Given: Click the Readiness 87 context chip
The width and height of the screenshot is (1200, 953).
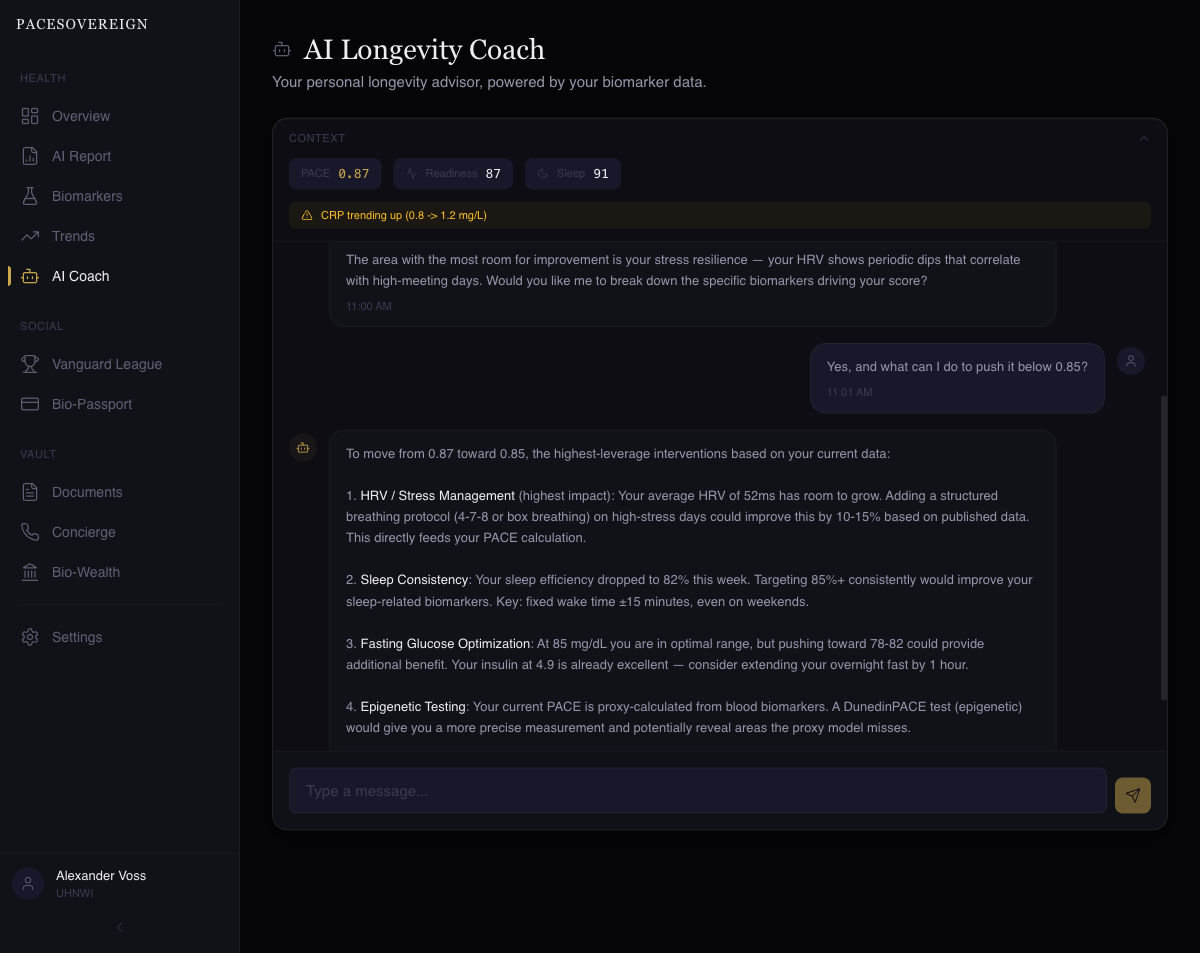Looking at the screenshot, I should tap(453, 173).
